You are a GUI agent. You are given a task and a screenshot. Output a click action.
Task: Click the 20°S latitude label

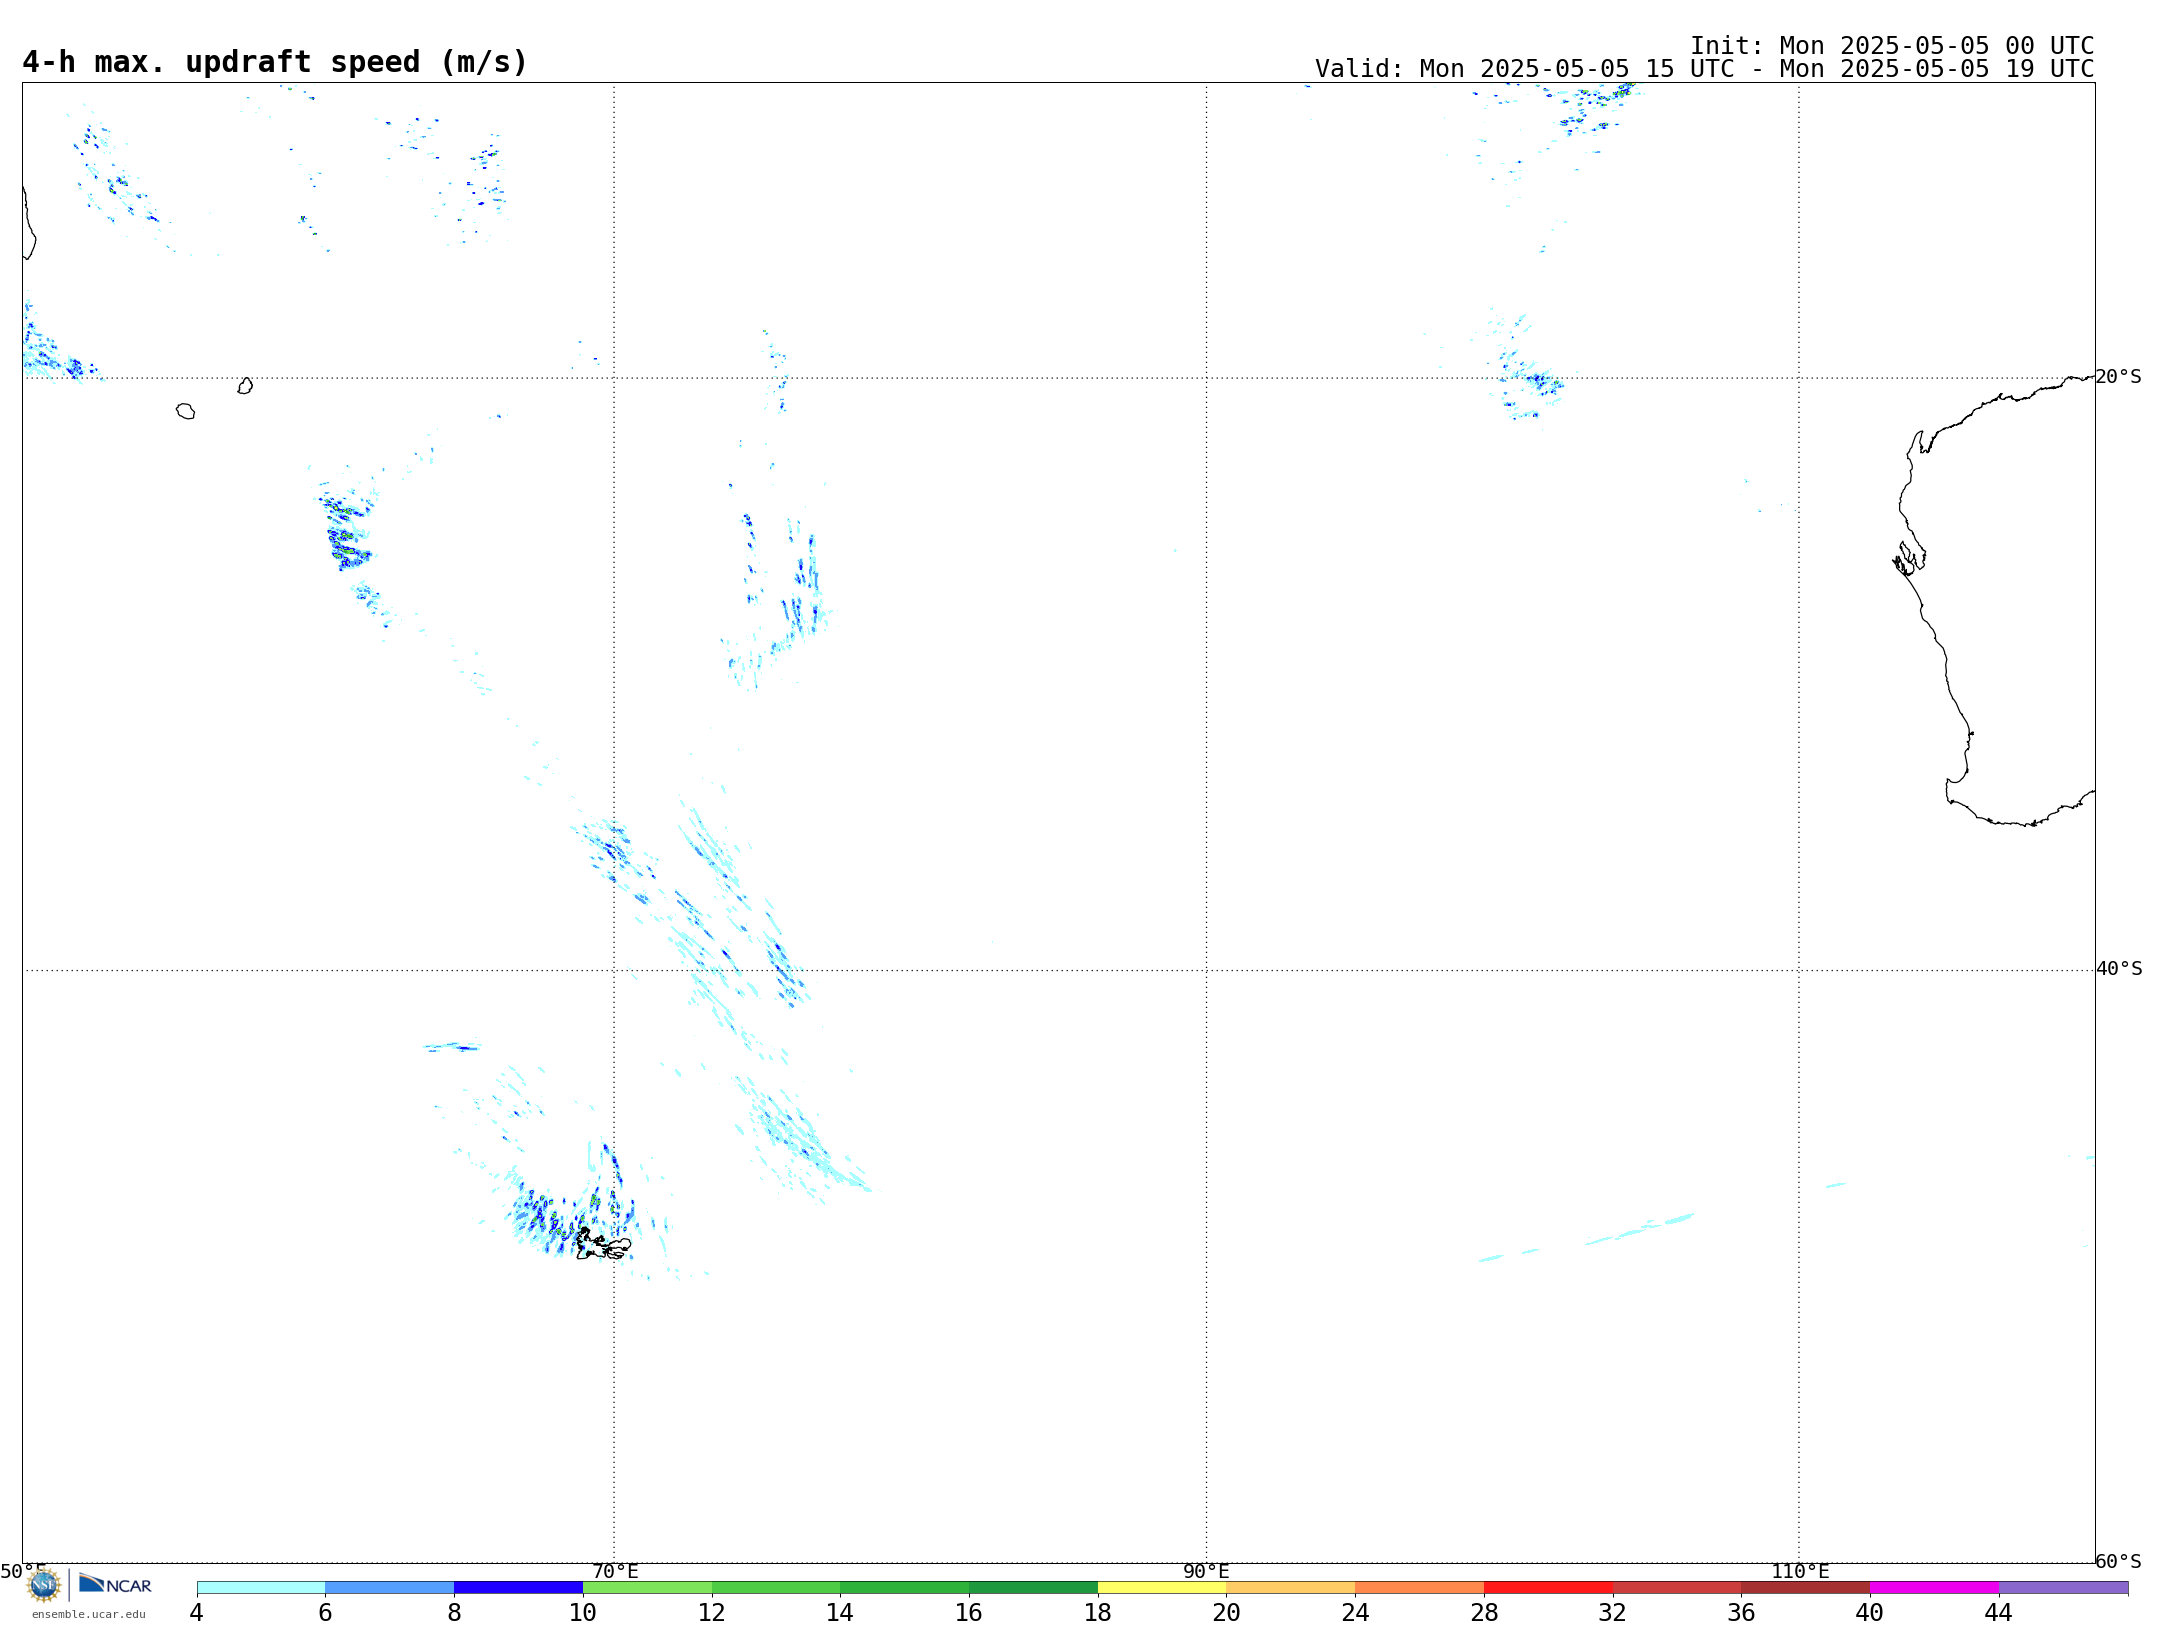point(2118,377)
